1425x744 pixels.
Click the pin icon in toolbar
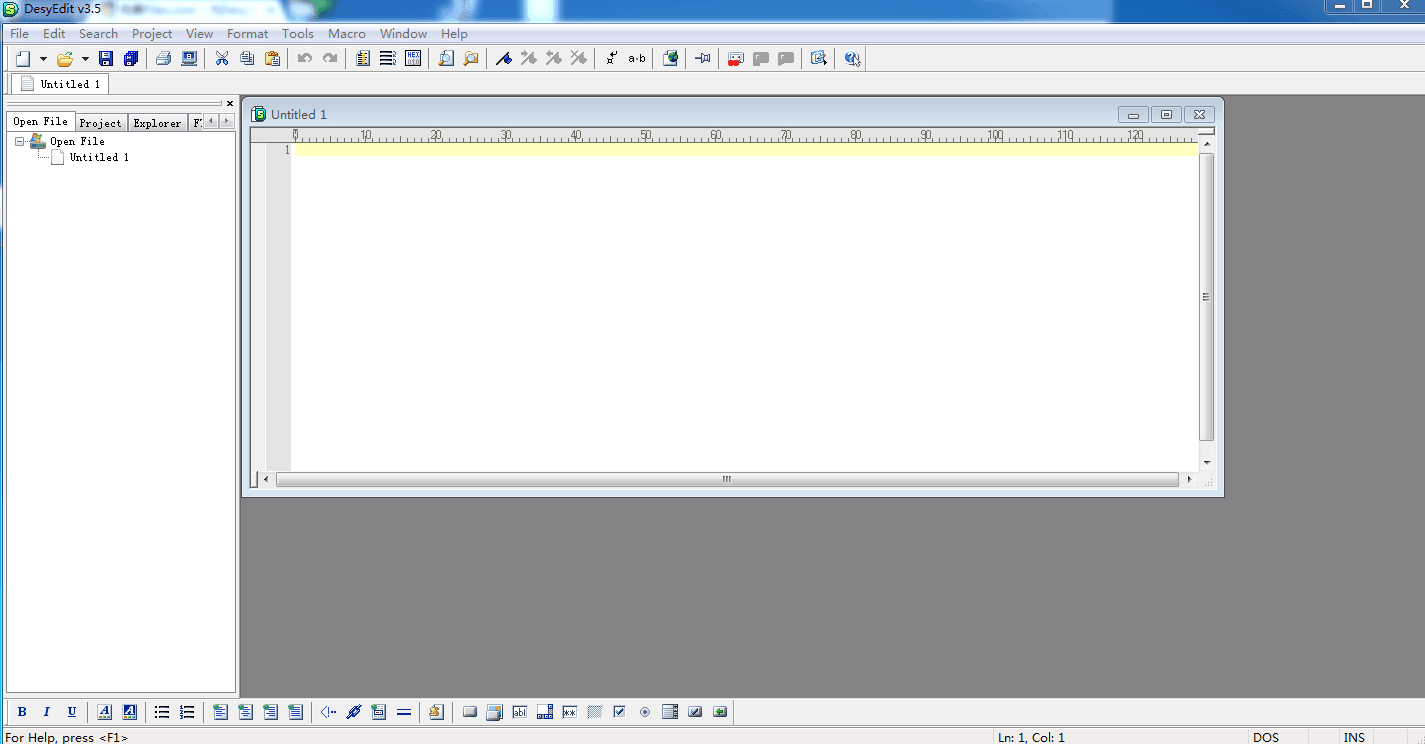(x=703, y=59)
